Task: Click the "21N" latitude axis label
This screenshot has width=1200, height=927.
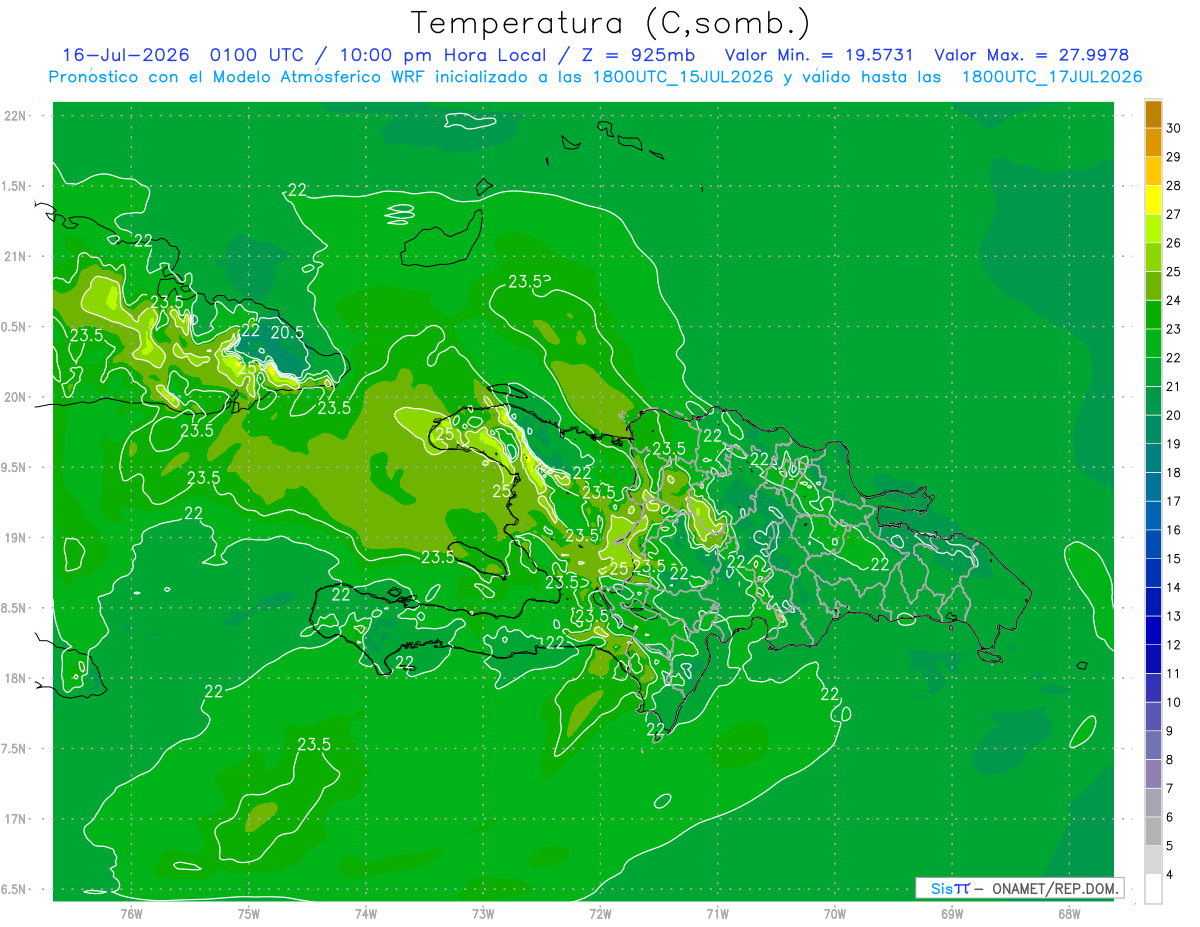Action: (16, 256)
